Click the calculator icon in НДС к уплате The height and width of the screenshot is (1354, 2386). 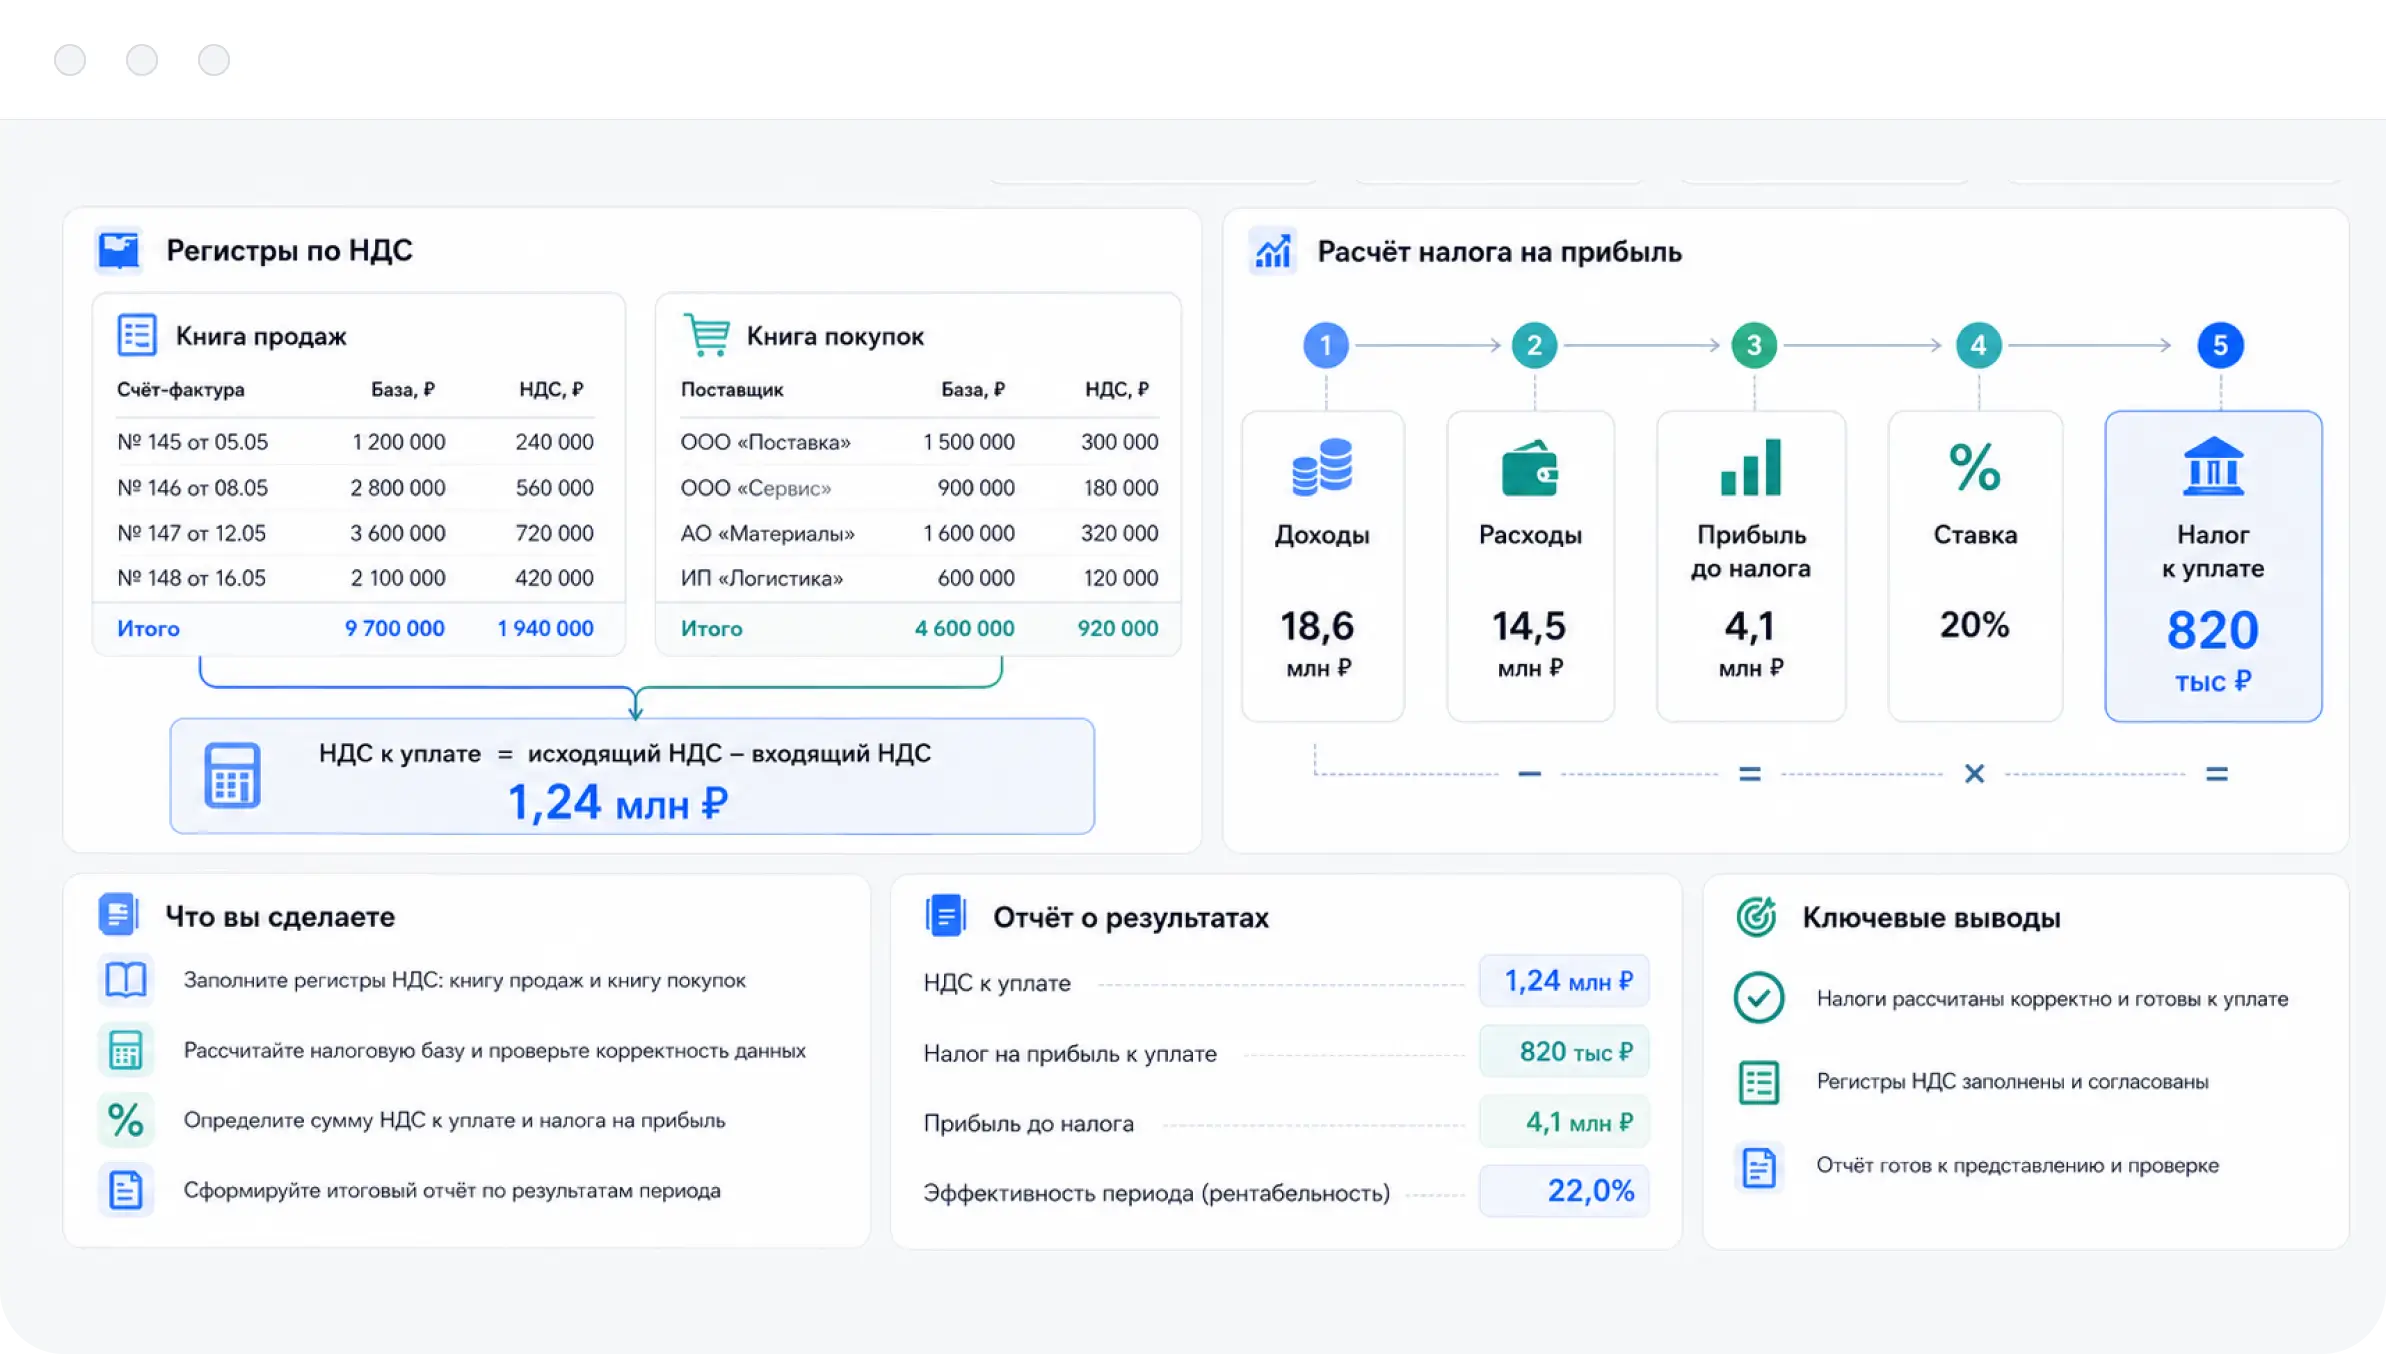[x=232, y=775]
